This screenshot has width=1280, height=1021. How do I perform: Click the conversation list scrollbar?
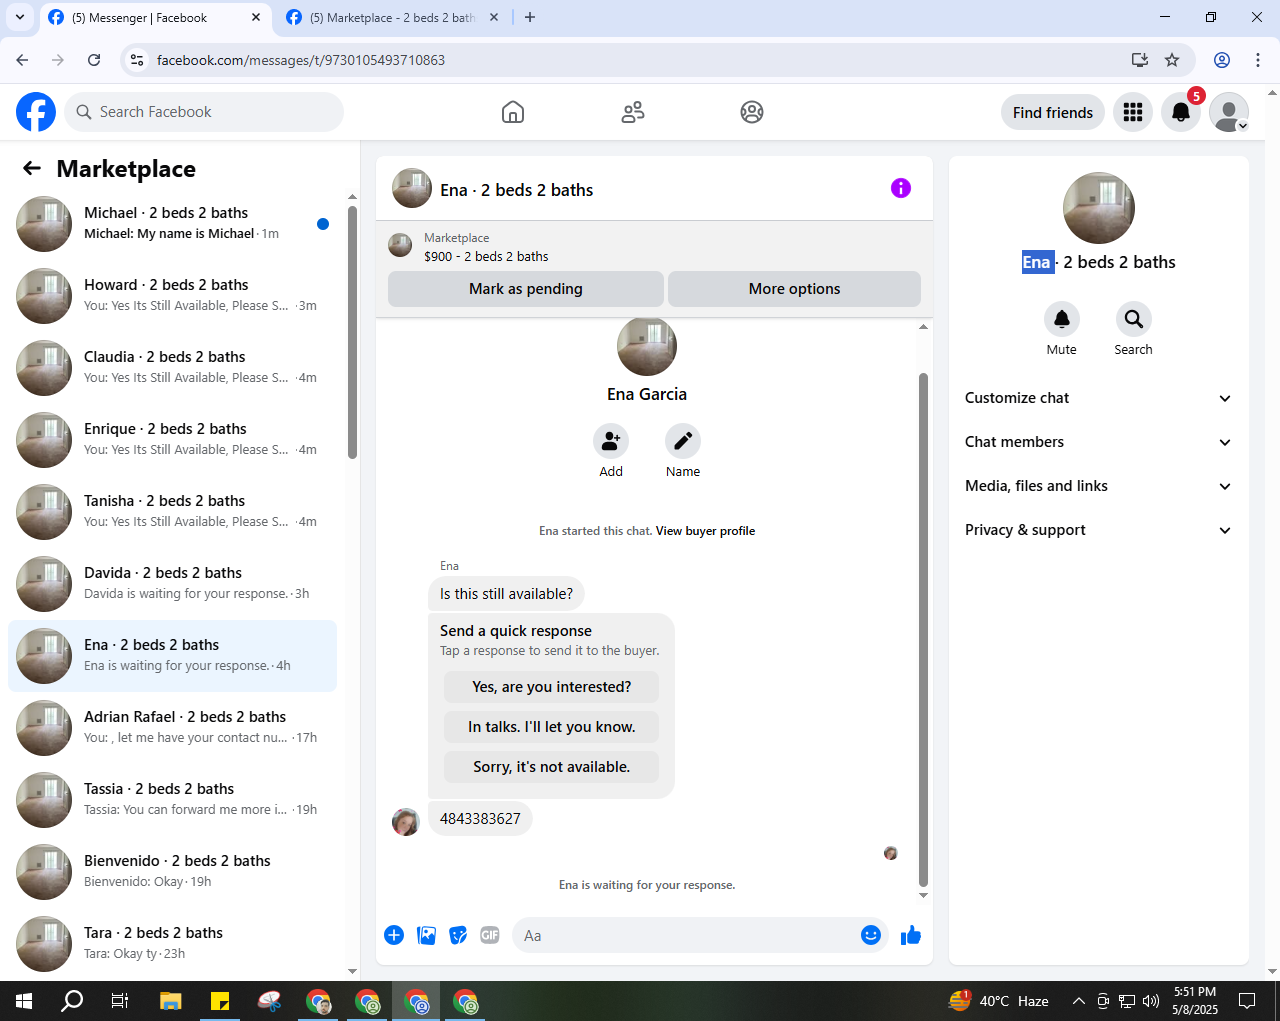pos(352,332)
